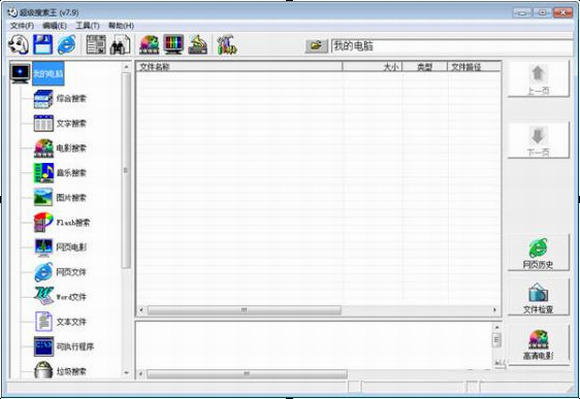The width and height of the screenshot is (580, 399).
Task: Click the sidebar tree scrollbar down arrow
Action: click(x=126, y=373)
